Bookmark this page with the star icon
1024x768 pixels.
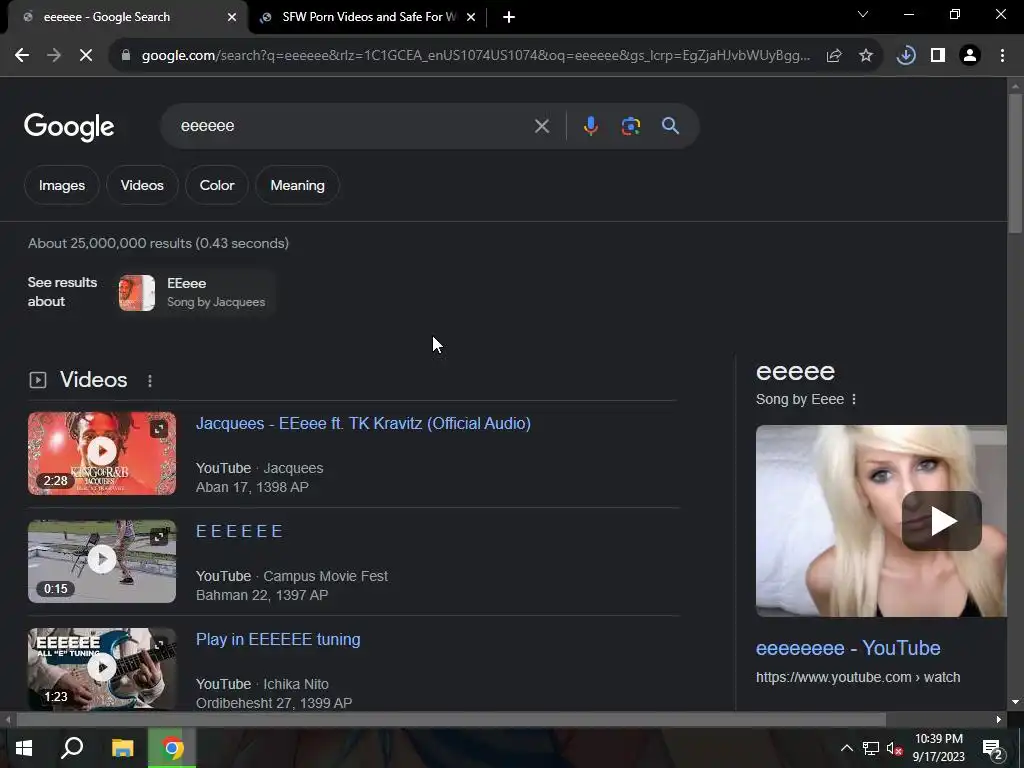tap(866, 56)
